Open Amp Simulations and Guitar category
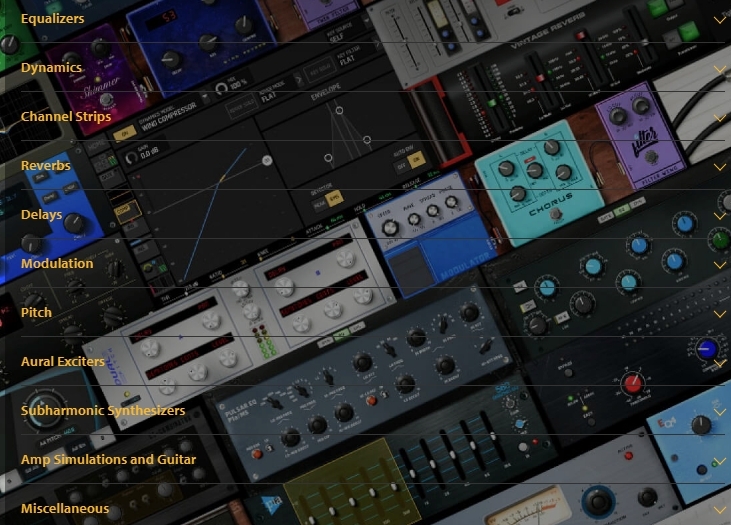731x525 pixels. pos(108,460)
